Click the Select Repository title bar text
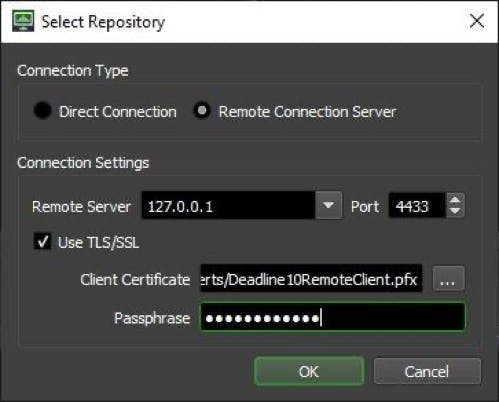The height and width of the screenshot is (402, 499). click(103, 22)
